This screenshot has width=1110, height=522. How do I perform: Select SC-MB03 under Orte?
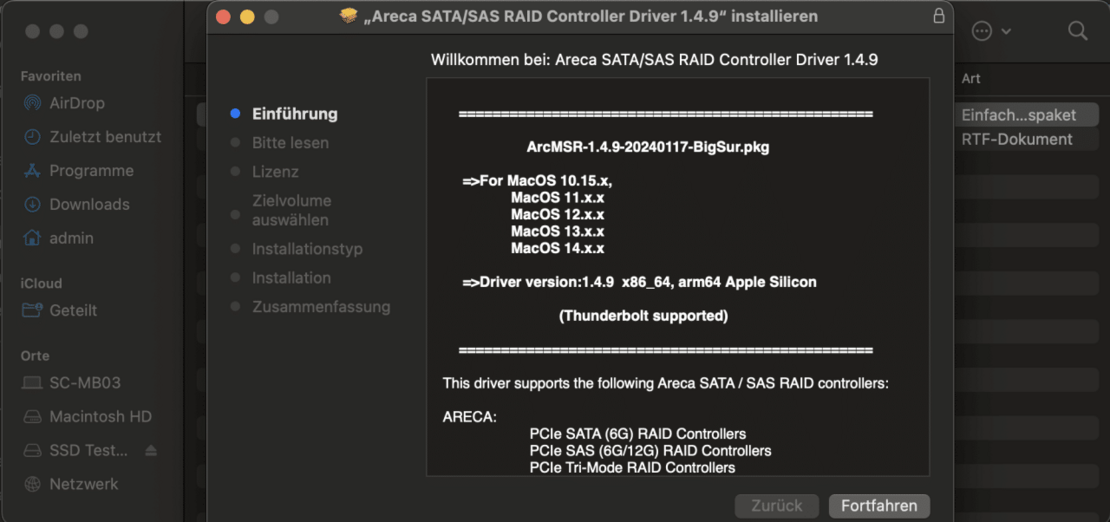click(x=85, y=383)
